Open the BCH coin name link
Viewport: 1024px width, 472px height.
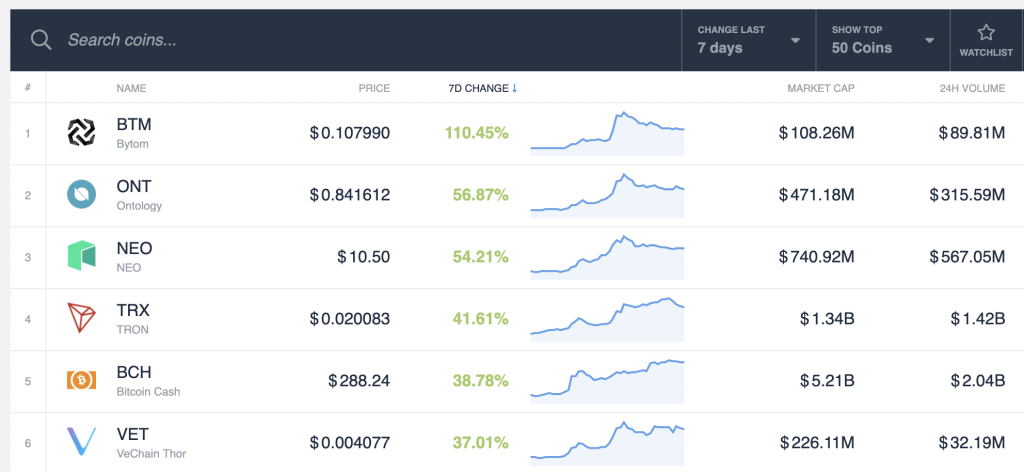[x=134, y=372]
